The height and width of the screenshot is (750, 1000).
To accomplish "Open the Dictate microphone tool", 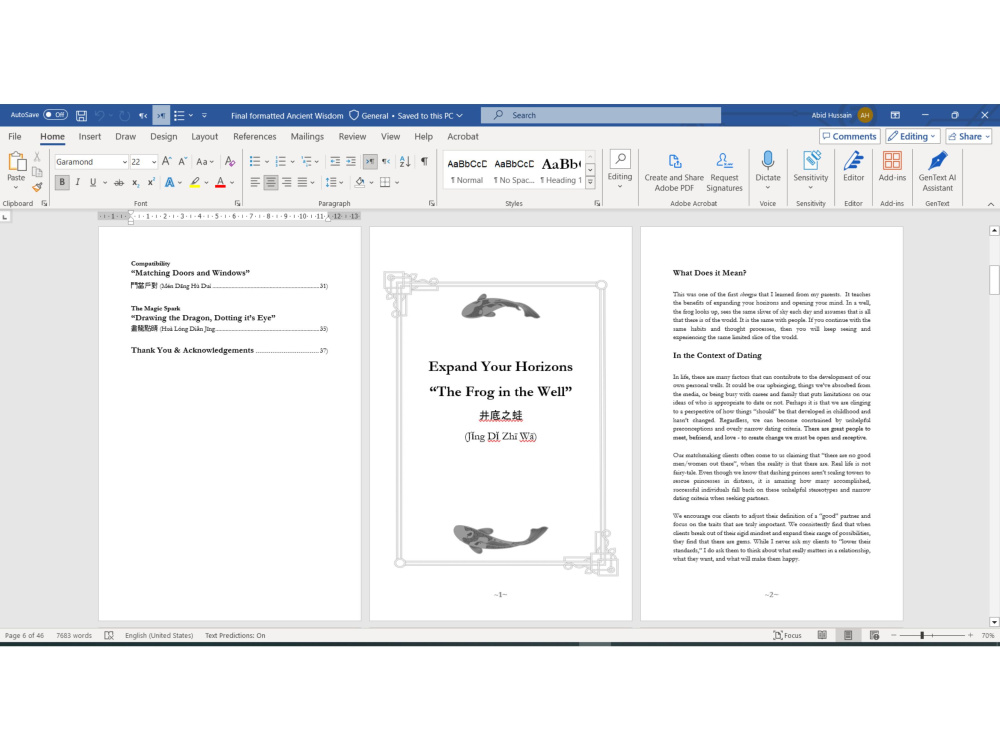I will (x=768, y=170).
